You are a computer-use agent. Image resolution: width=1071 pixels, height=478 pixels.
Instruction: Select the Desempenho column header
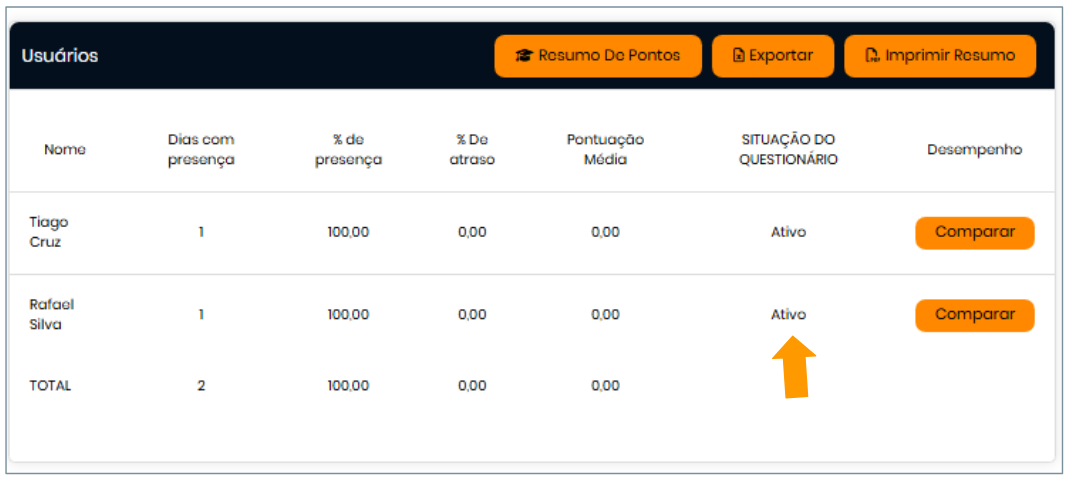coord(974,149)
